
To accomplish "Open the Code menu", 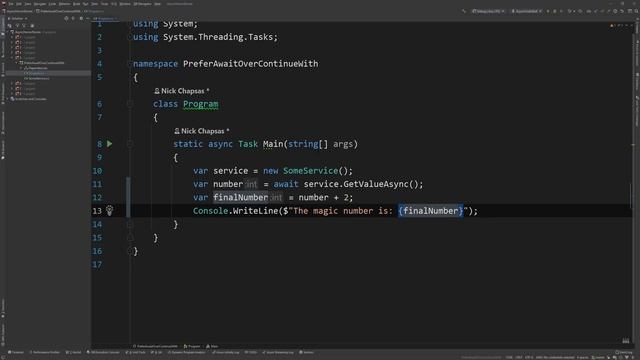I will [x=52, y=4].
